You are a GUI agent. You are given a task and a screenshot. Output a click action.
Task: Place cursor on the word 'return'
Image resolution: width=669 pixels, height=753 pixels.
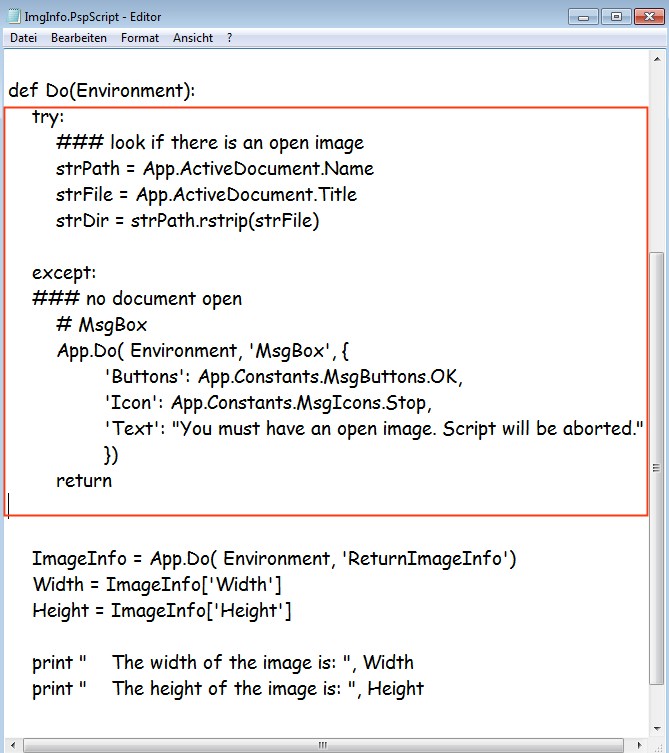pyautogui.click(x=84, y=481)
